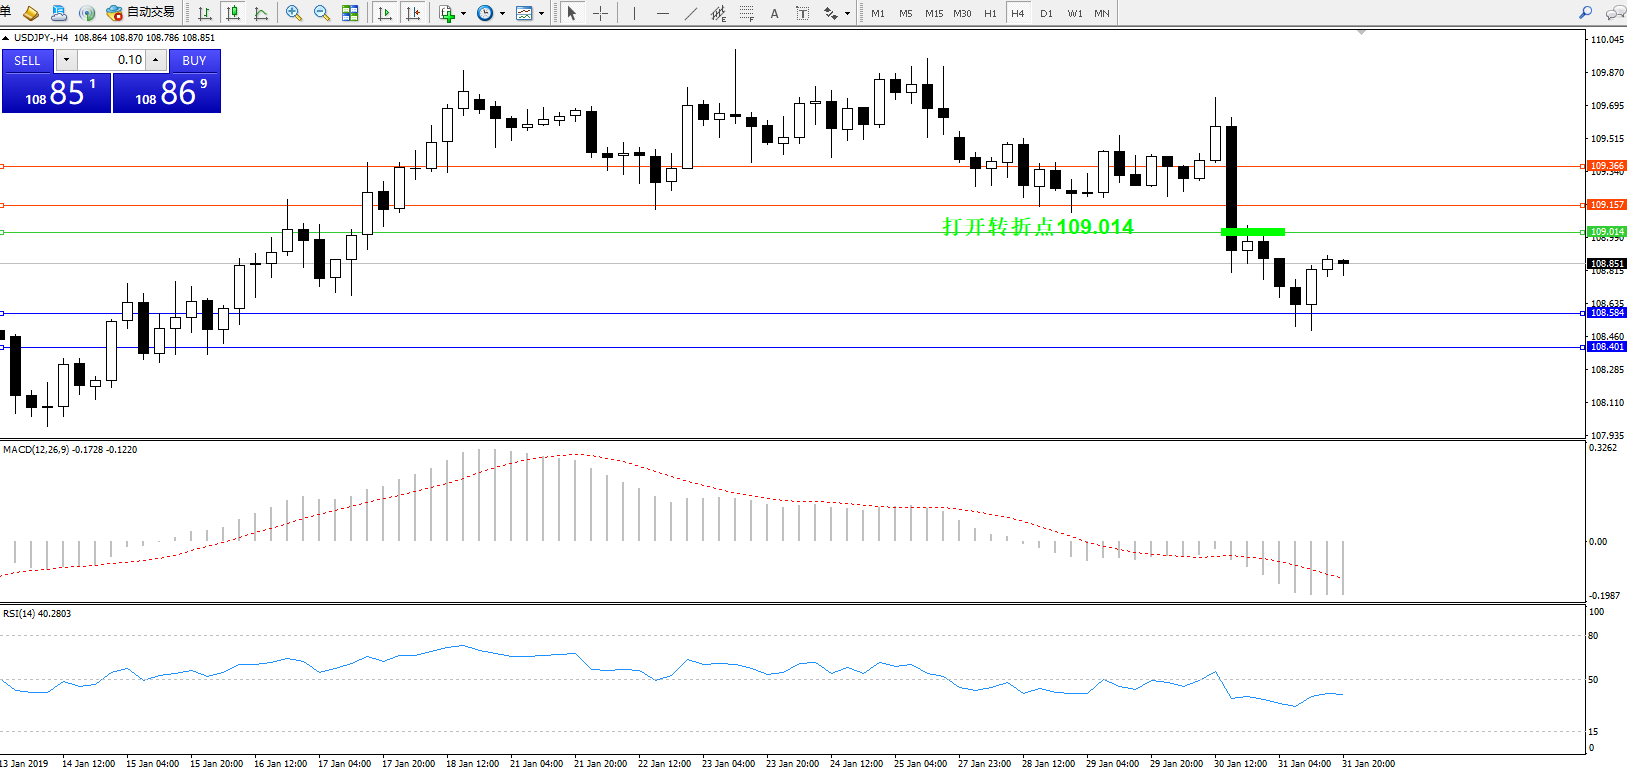Select the text label 'A' tool
Image resolution: width=1627 pixels, height=769 pixels.
pyautogui.click(x=774, y=13)
